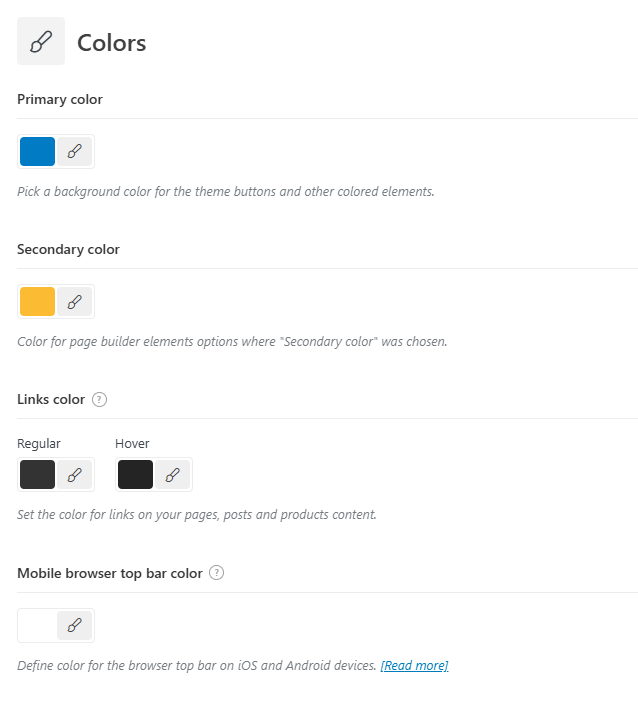Open the Hover links color brush picker
The width and height of the screenshot is (638, 708).
(x=172, y=475)
